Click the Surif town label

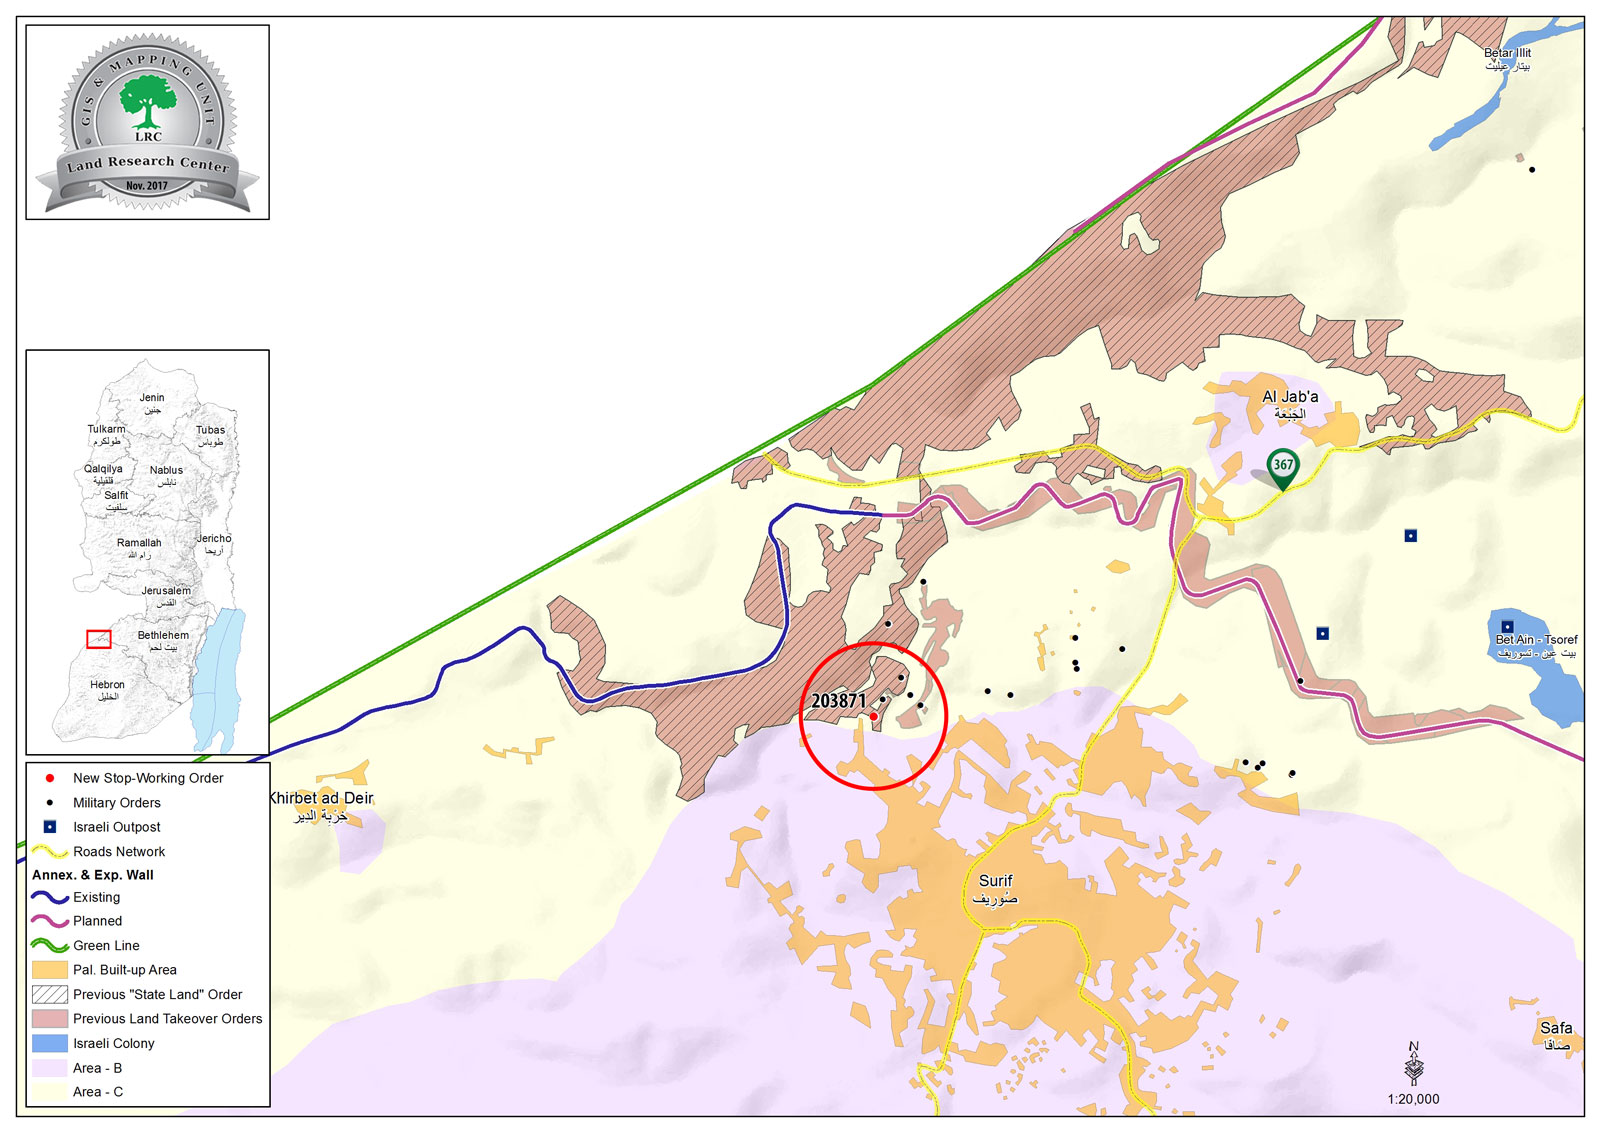coord(995,880)
